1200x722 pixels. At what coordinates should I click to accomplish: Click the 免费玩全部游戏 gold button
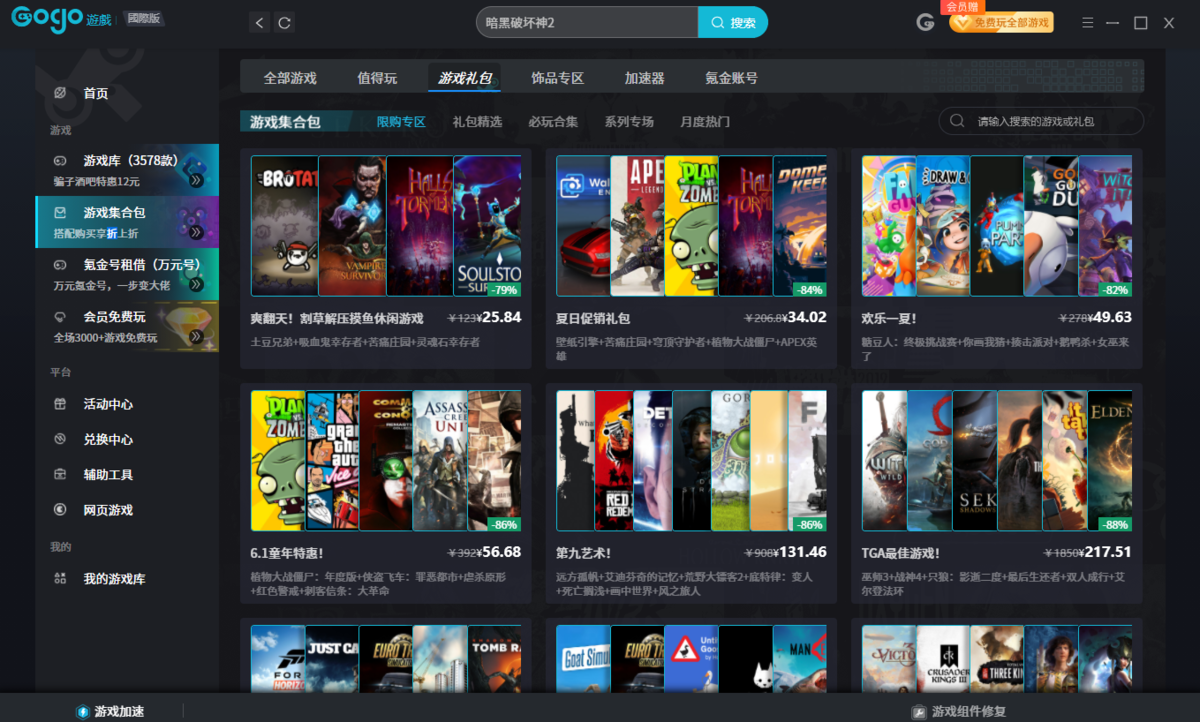1001,22
